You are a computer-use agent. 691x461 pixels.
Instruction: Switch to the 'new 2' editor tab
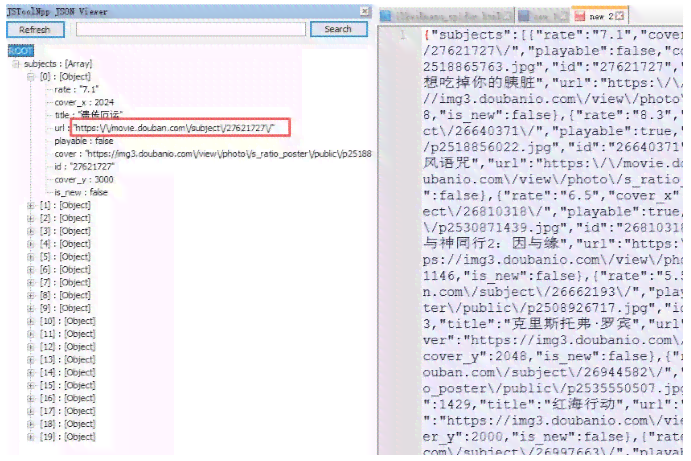(x=599, y=16)
